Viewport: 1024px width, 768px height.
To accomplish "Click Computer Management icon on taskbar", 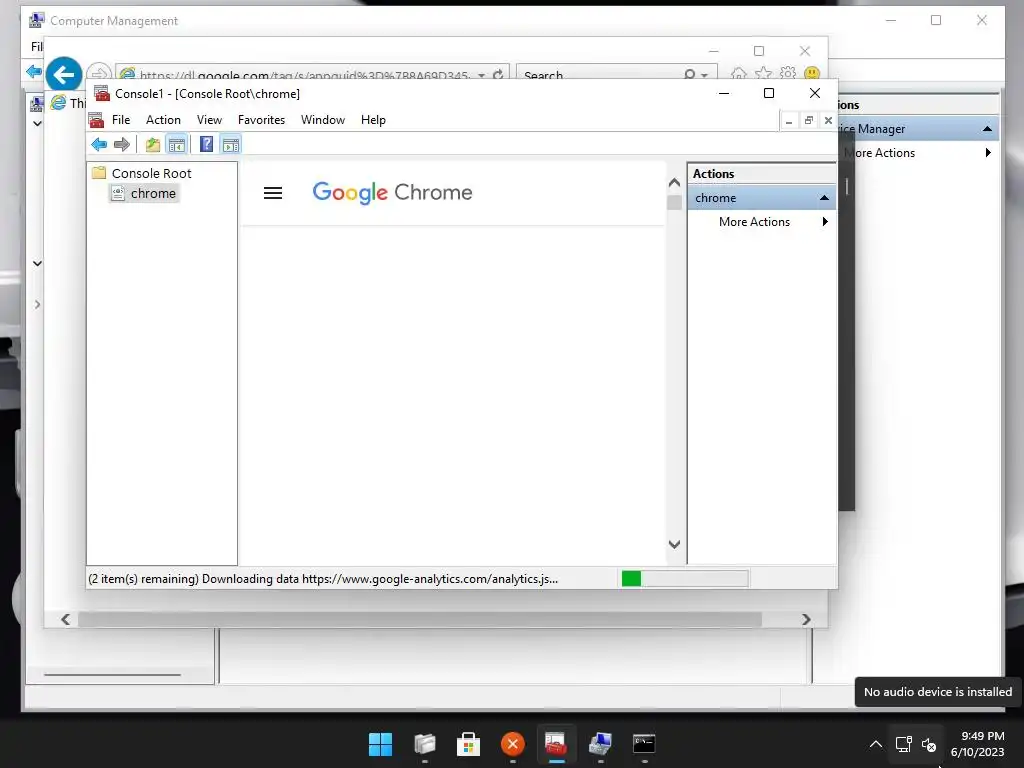I will pyautogui.click(x=600, y=744).
